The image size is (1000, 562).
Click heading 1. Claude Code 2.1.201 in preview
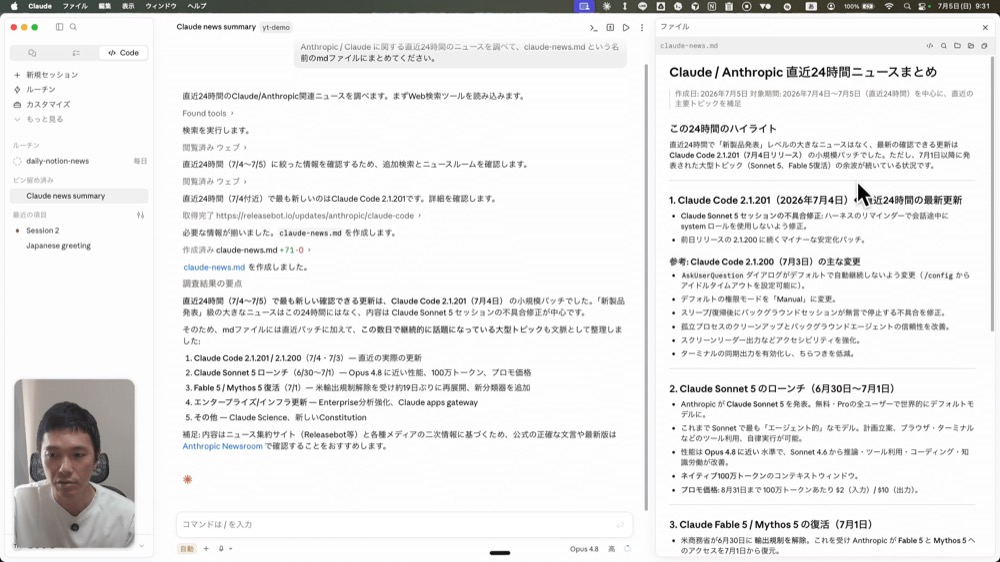[816, 200]
